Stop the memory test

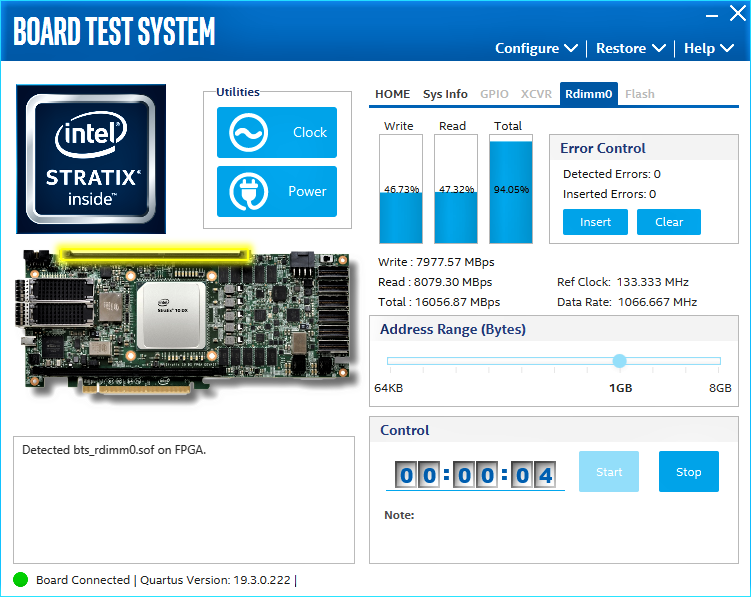689,471
